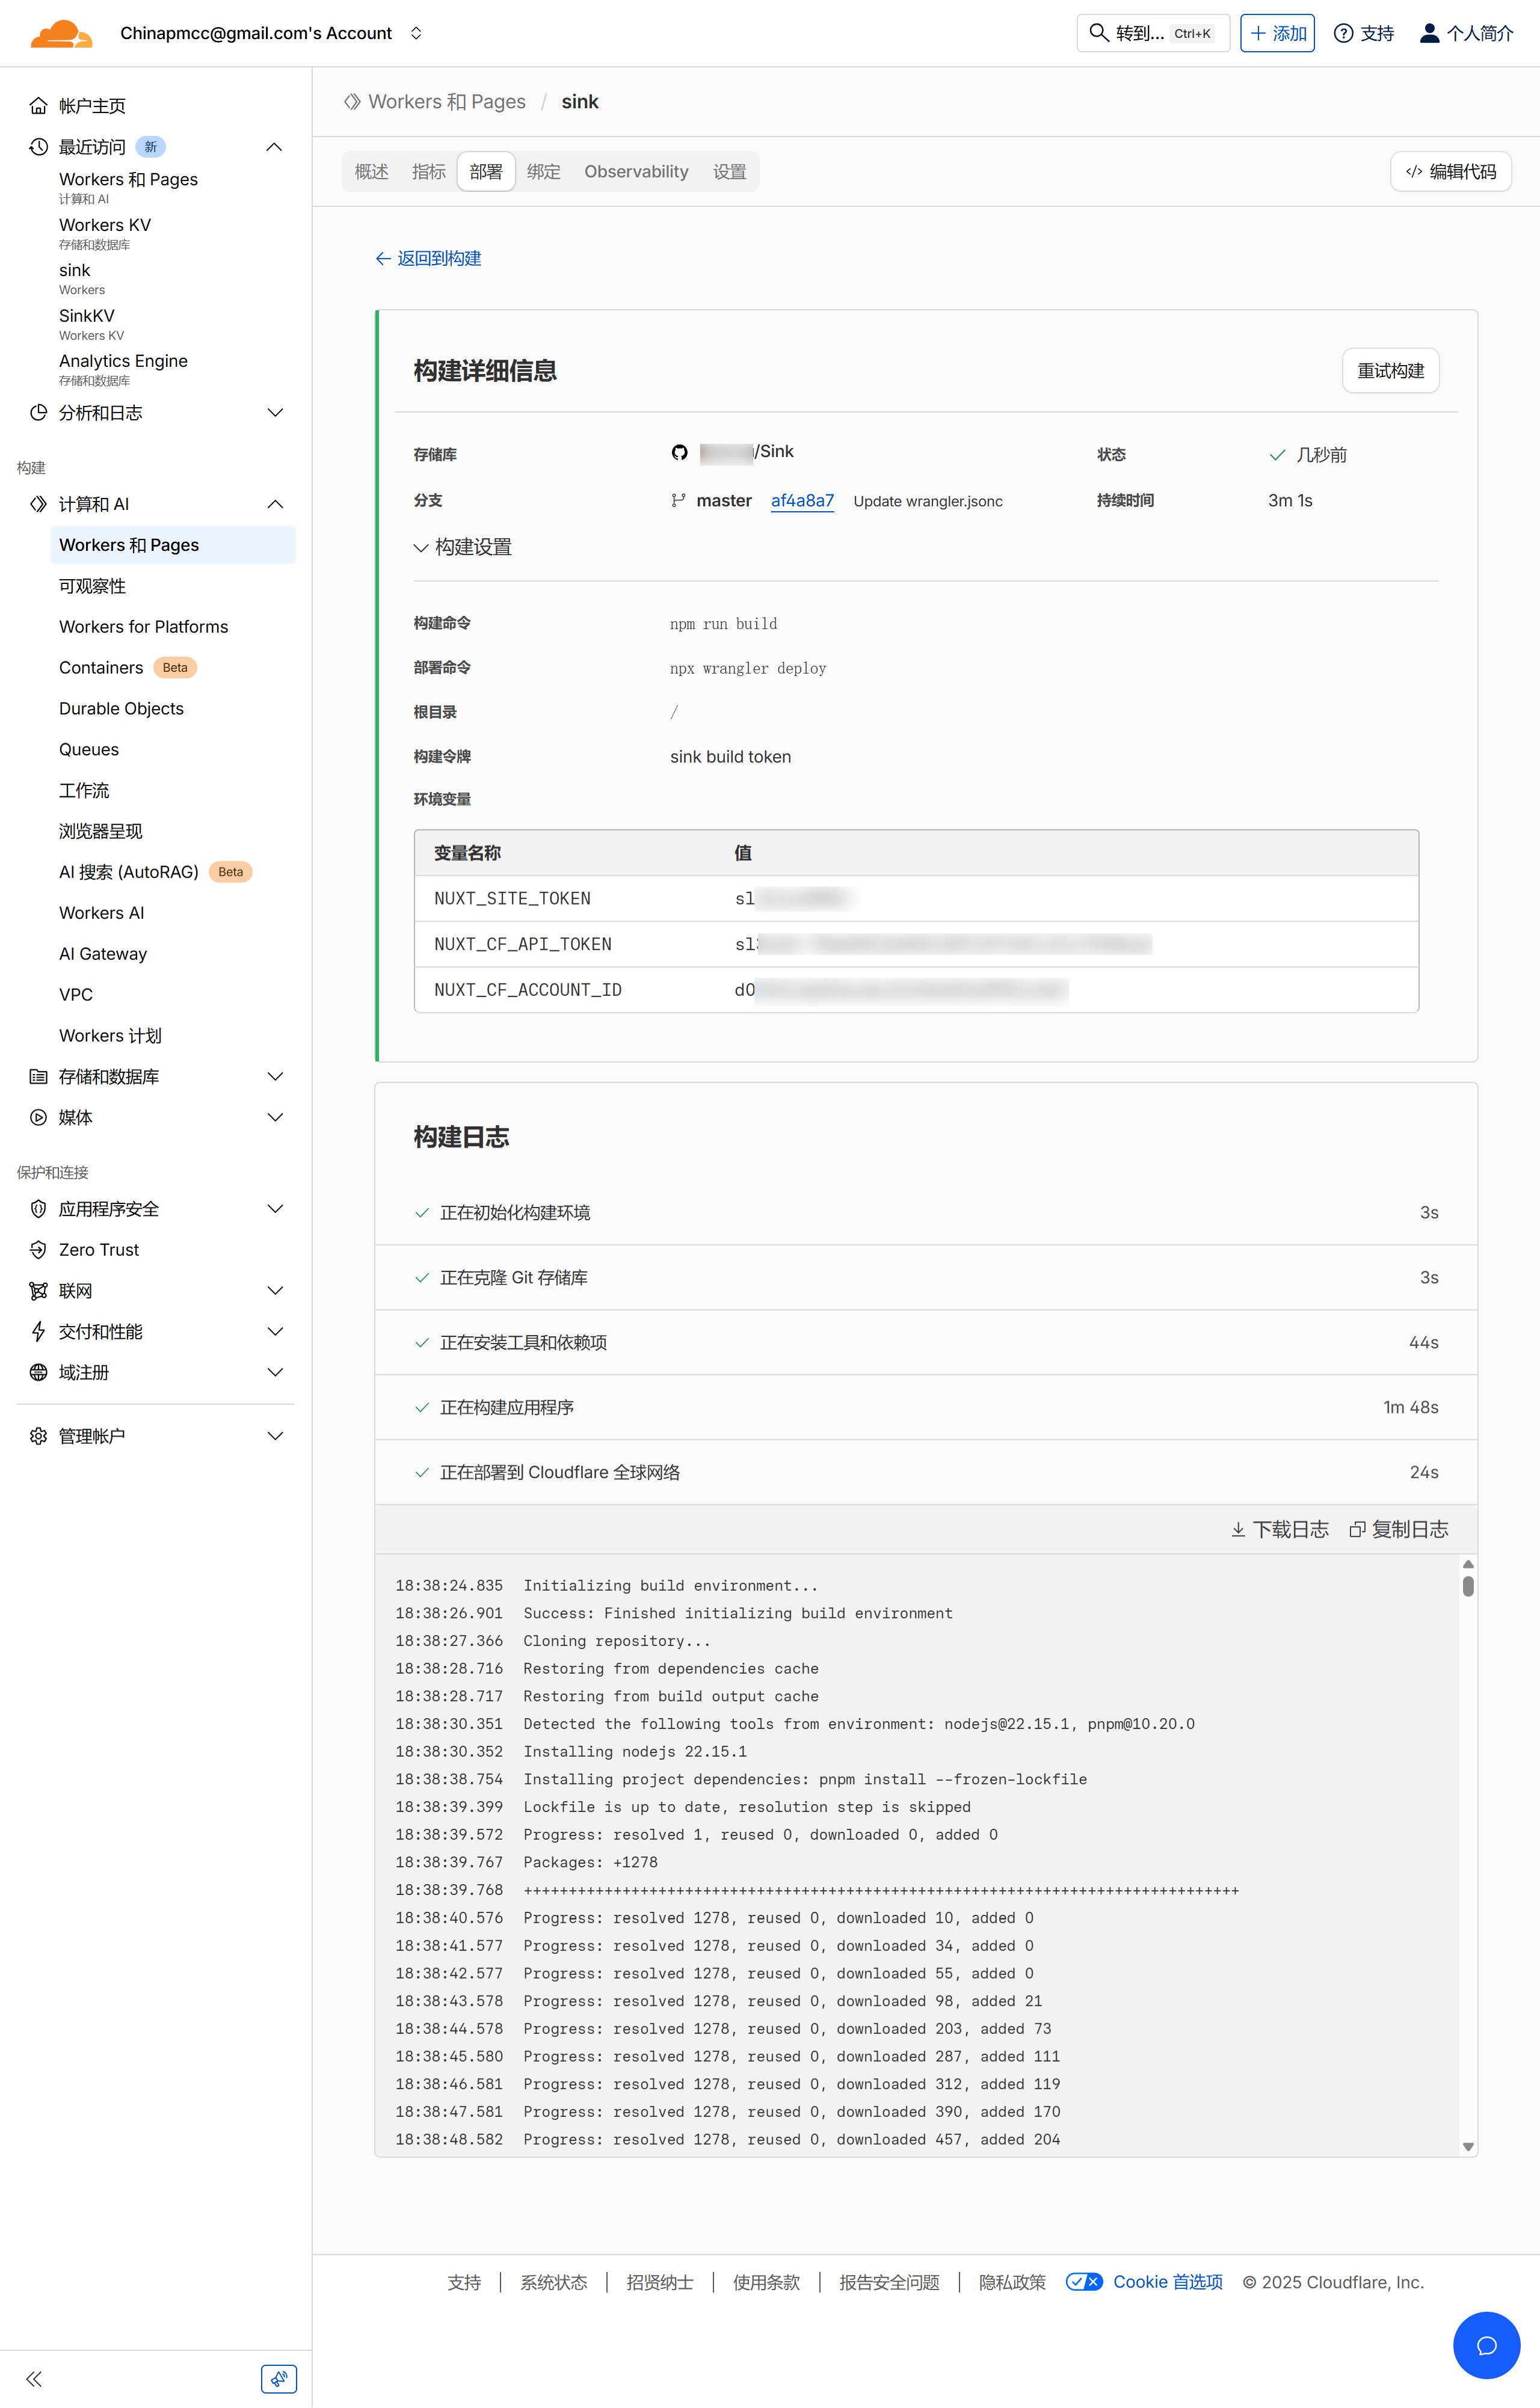Open the account switcher dropdown arrows

tap(416, 33)
